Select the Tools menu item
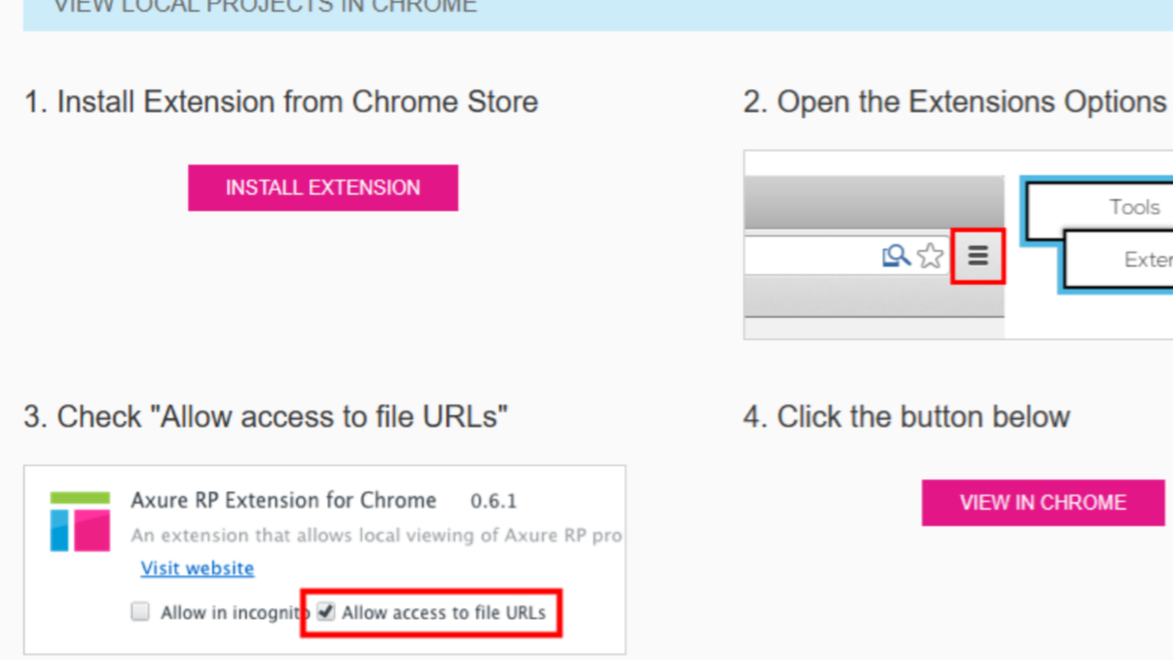Image resolution: width=1173 pixels, height=660 pixels. (1133, 207)
